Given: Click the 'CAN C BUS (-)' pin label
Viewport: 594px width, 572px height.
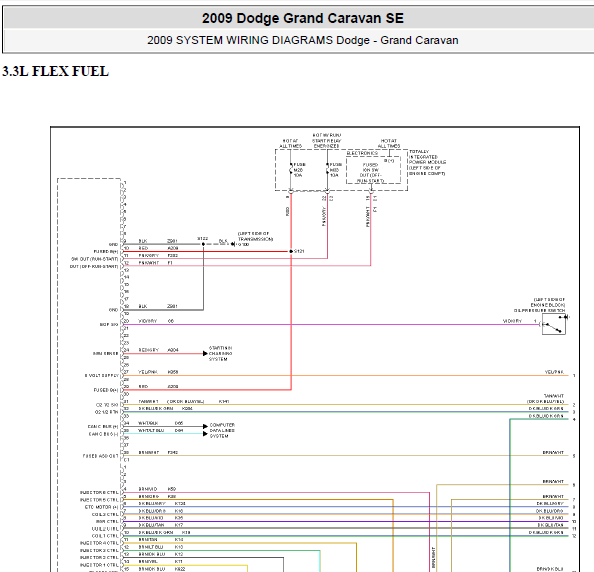Looking at the screenshot, I should point(103,434).
